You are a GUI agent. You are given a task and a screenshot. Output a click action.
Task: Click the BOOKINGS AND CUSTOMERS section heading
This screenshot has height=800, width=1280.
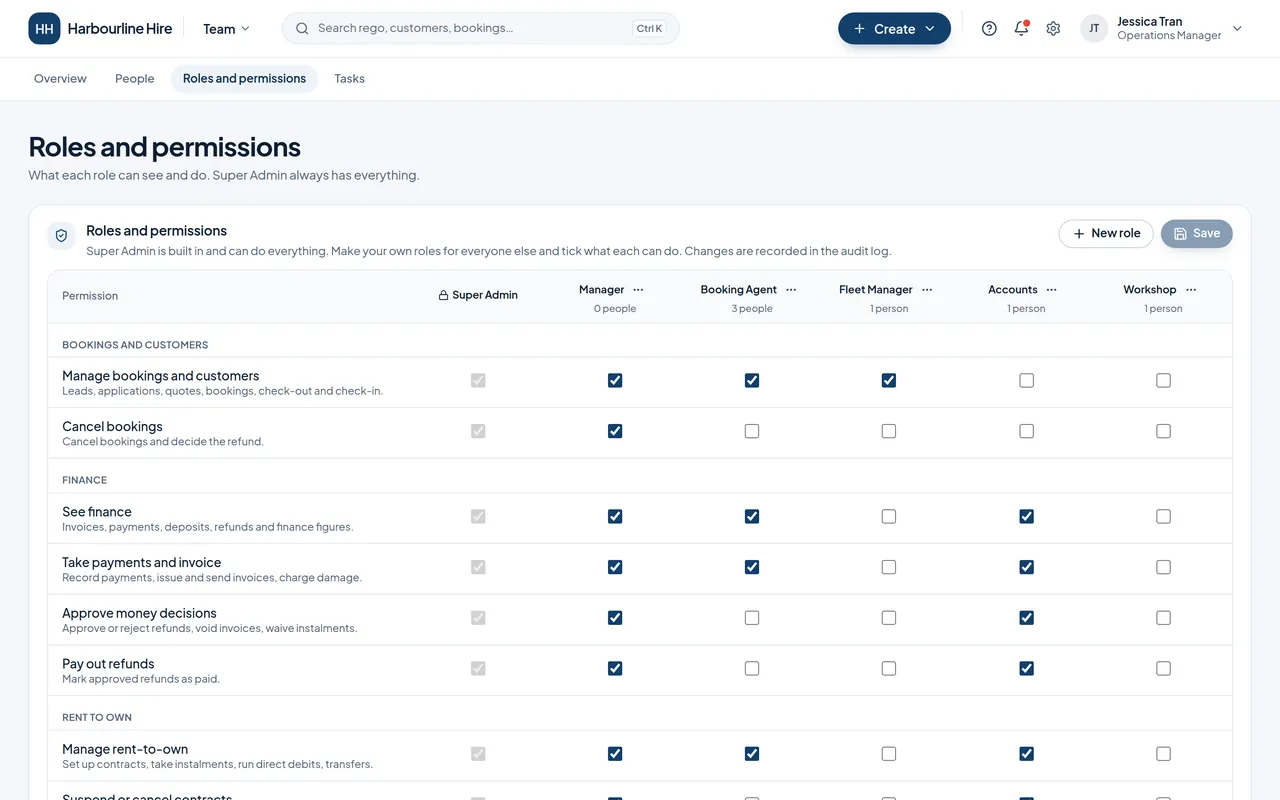(135, 345)
